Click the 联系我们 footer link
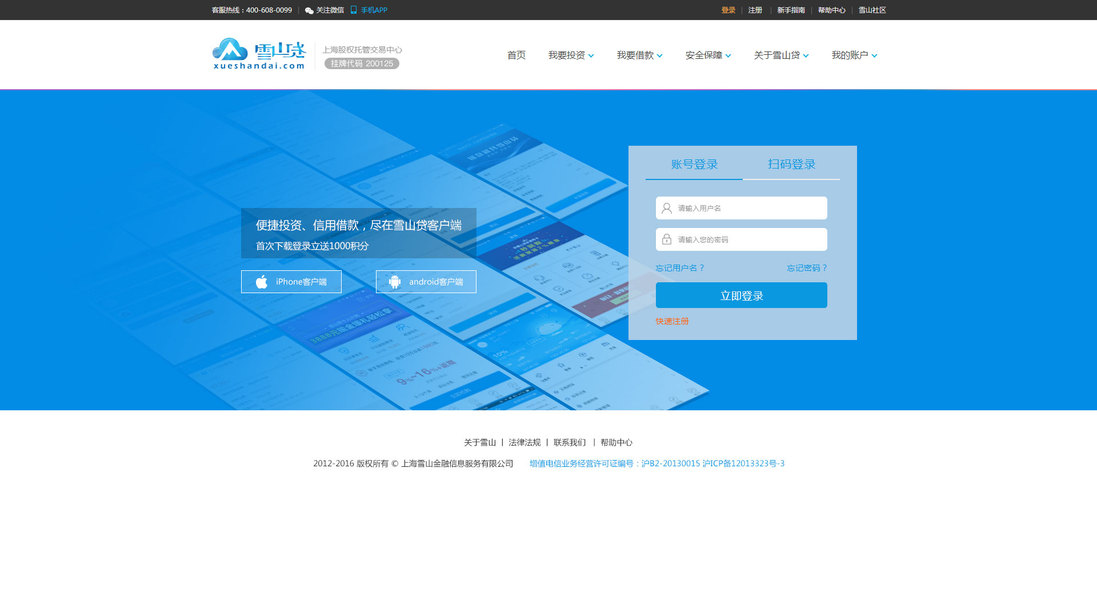This screenshot has height=600, width=1097. (569, 443)
